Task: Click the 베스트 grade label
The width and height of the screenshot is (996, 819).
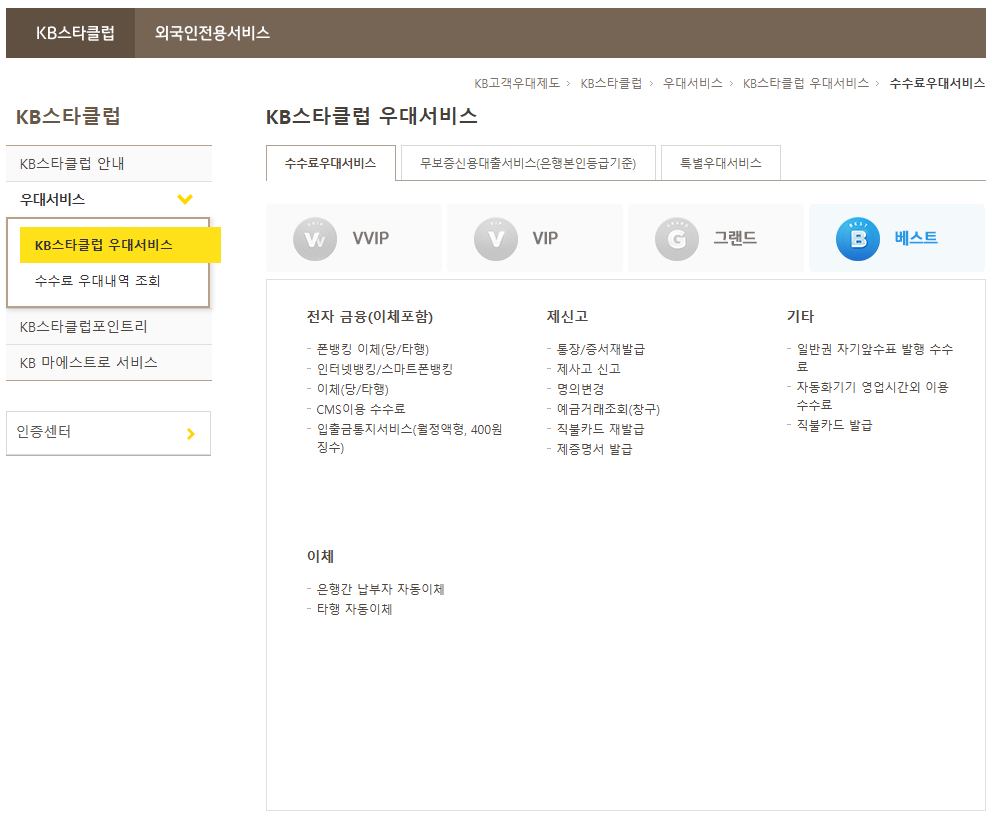Action: pyautogui.click(x=916, y=238)
